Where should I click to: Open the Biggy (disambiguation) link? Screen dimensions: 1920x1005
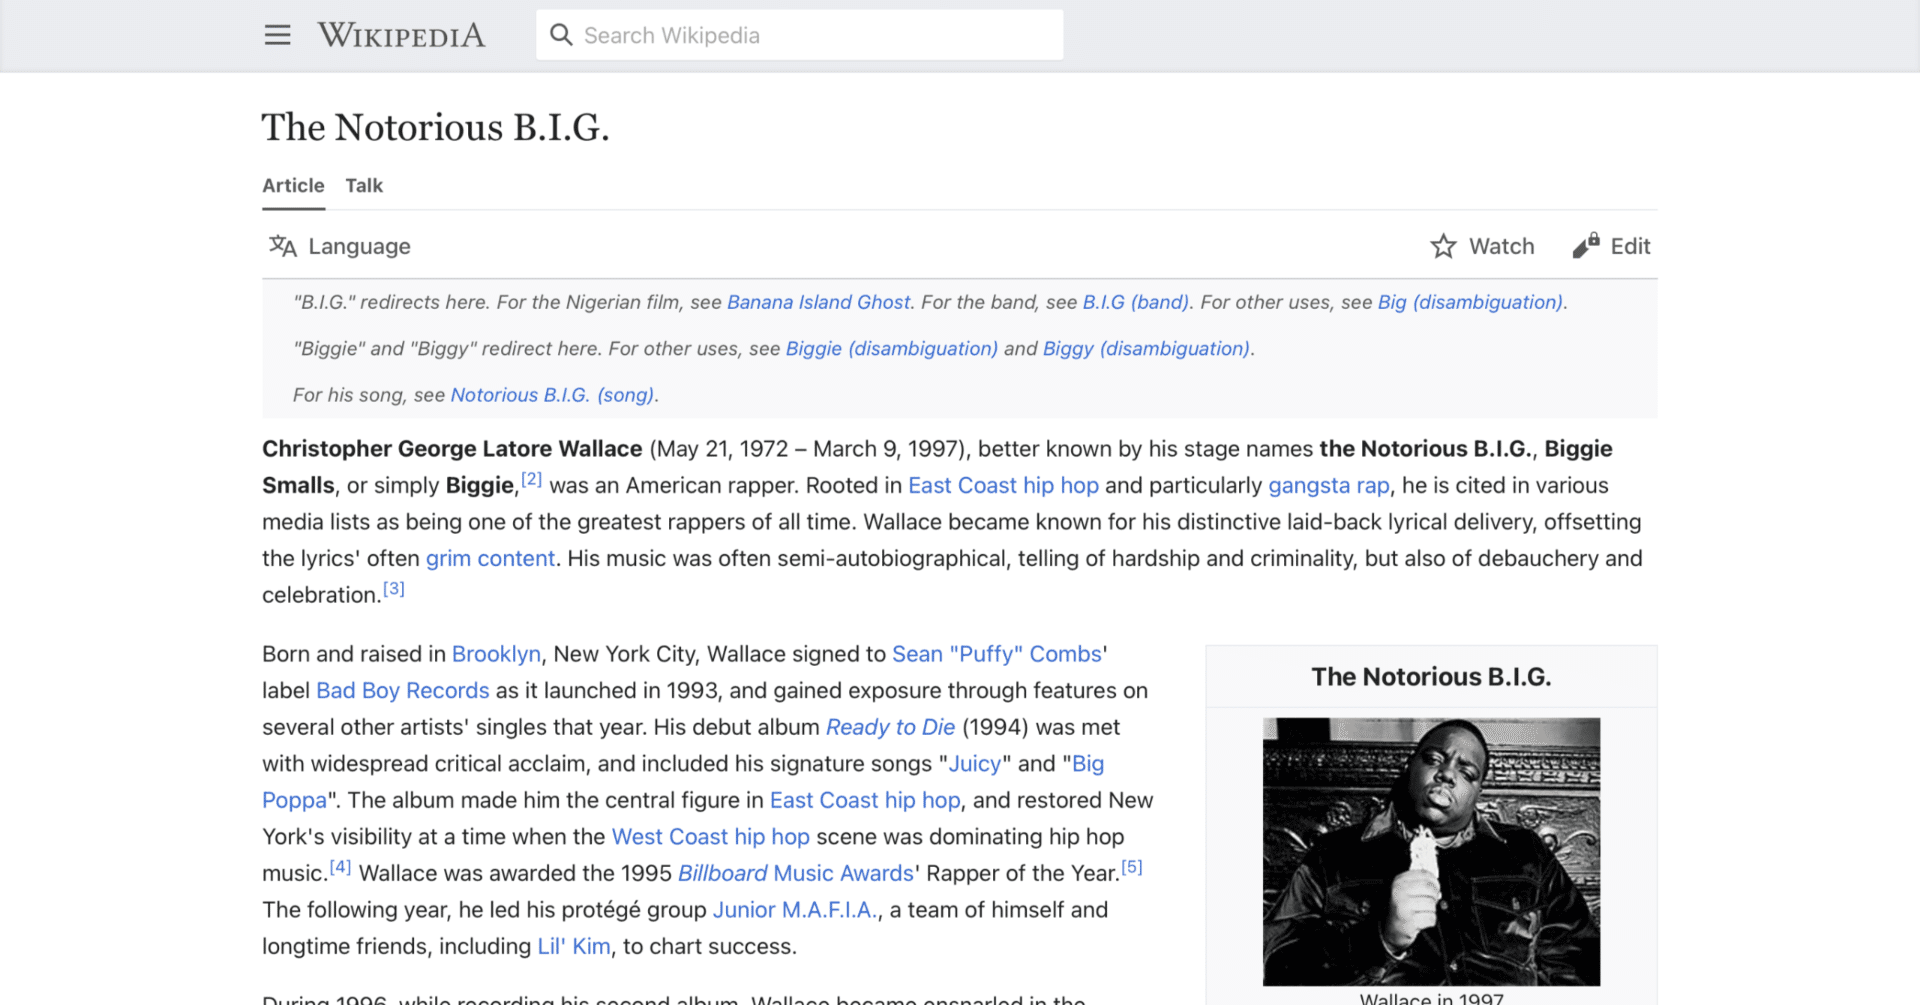click(x=1146, y=349)
